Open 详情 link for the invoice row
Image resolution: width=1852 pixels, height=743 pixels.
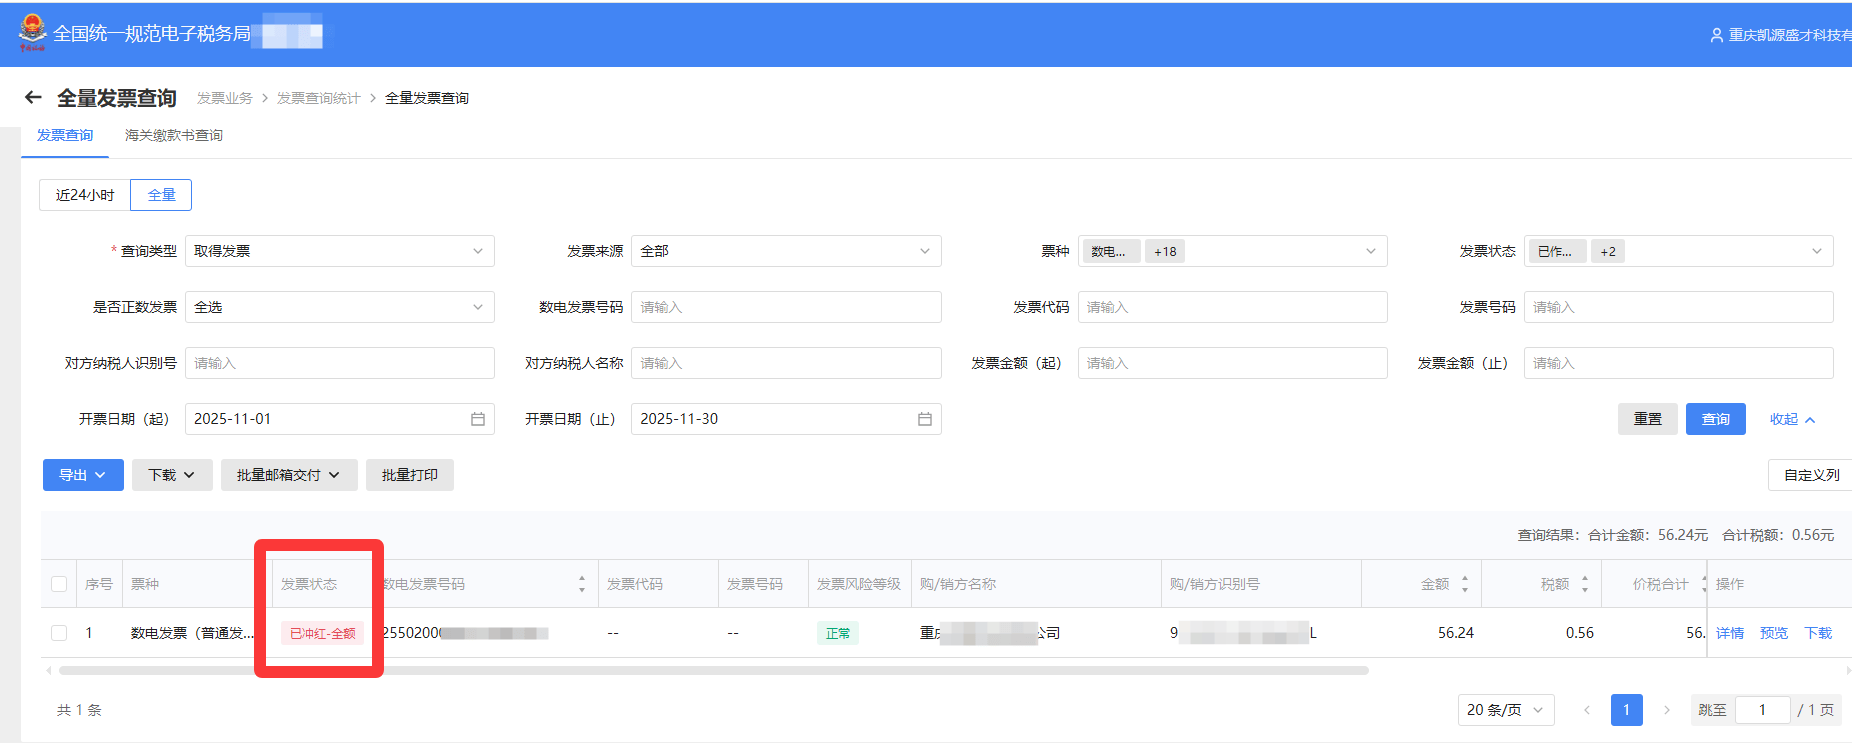1729,633
